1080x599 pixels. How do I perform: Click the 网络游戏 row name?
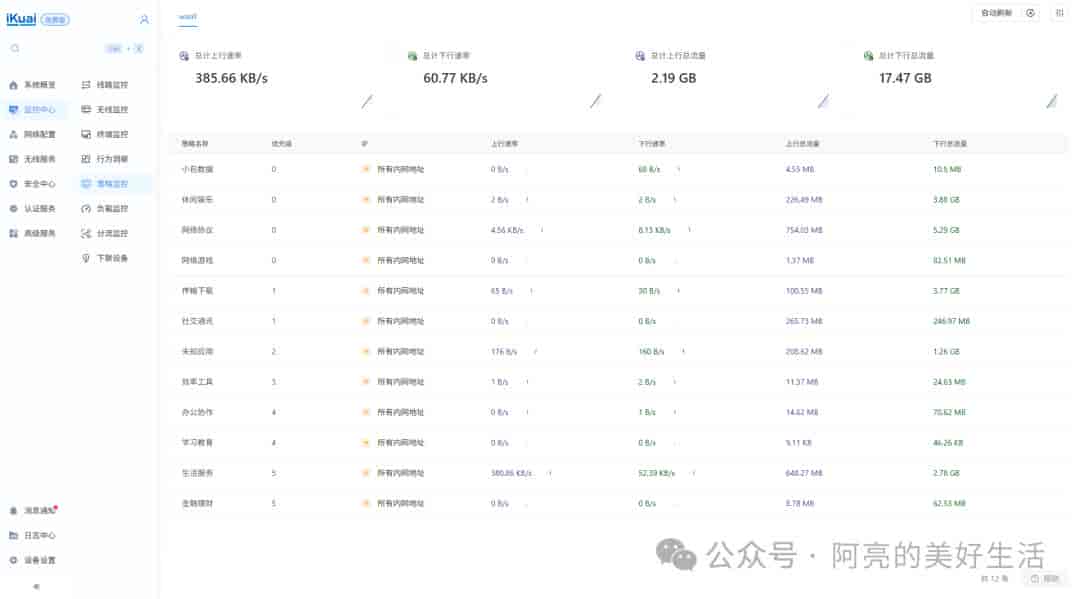[197, 260]
